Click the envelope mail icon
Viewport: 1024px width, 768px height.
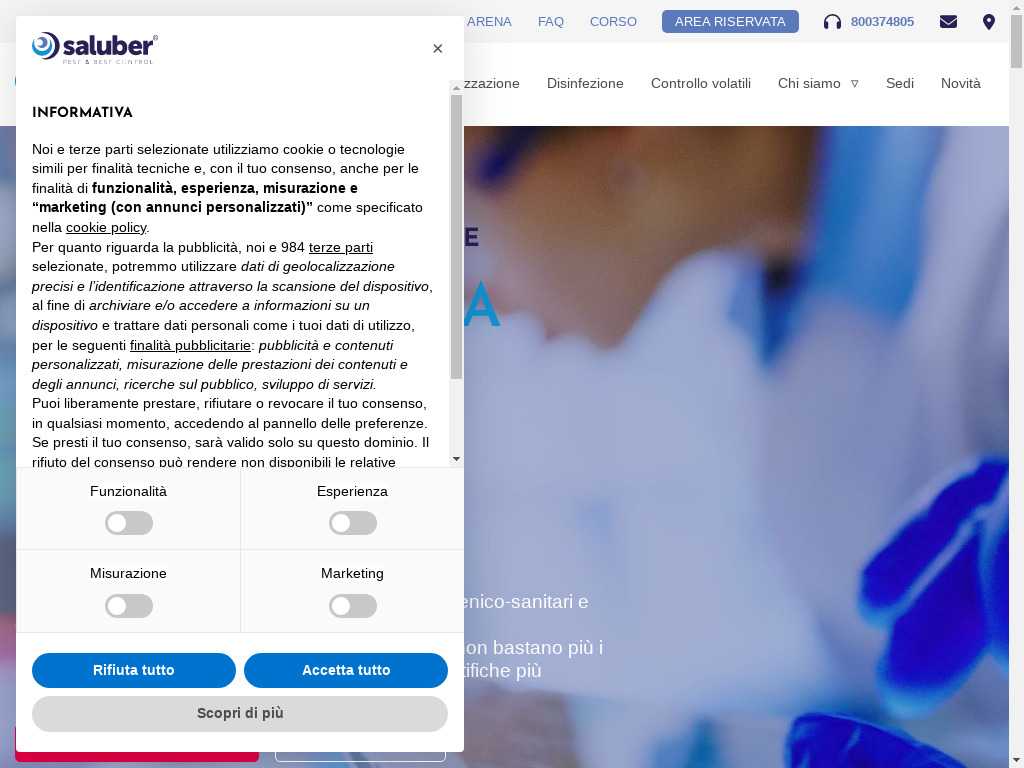click(x=948, y=22)
